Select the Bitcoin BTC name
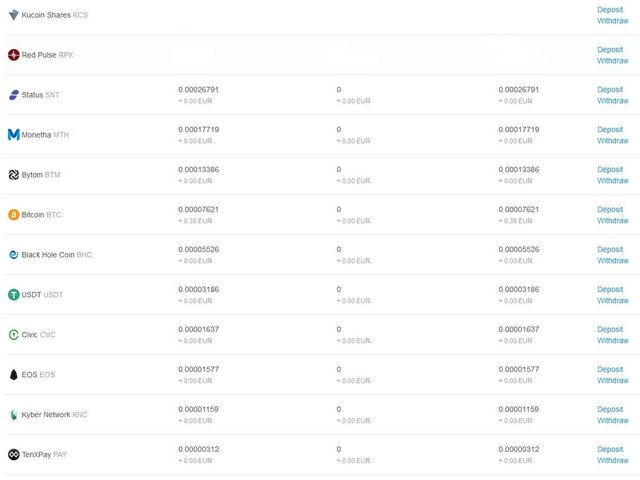Image resolution: width=640 pixels, height=480 pixels. point(41,215)
